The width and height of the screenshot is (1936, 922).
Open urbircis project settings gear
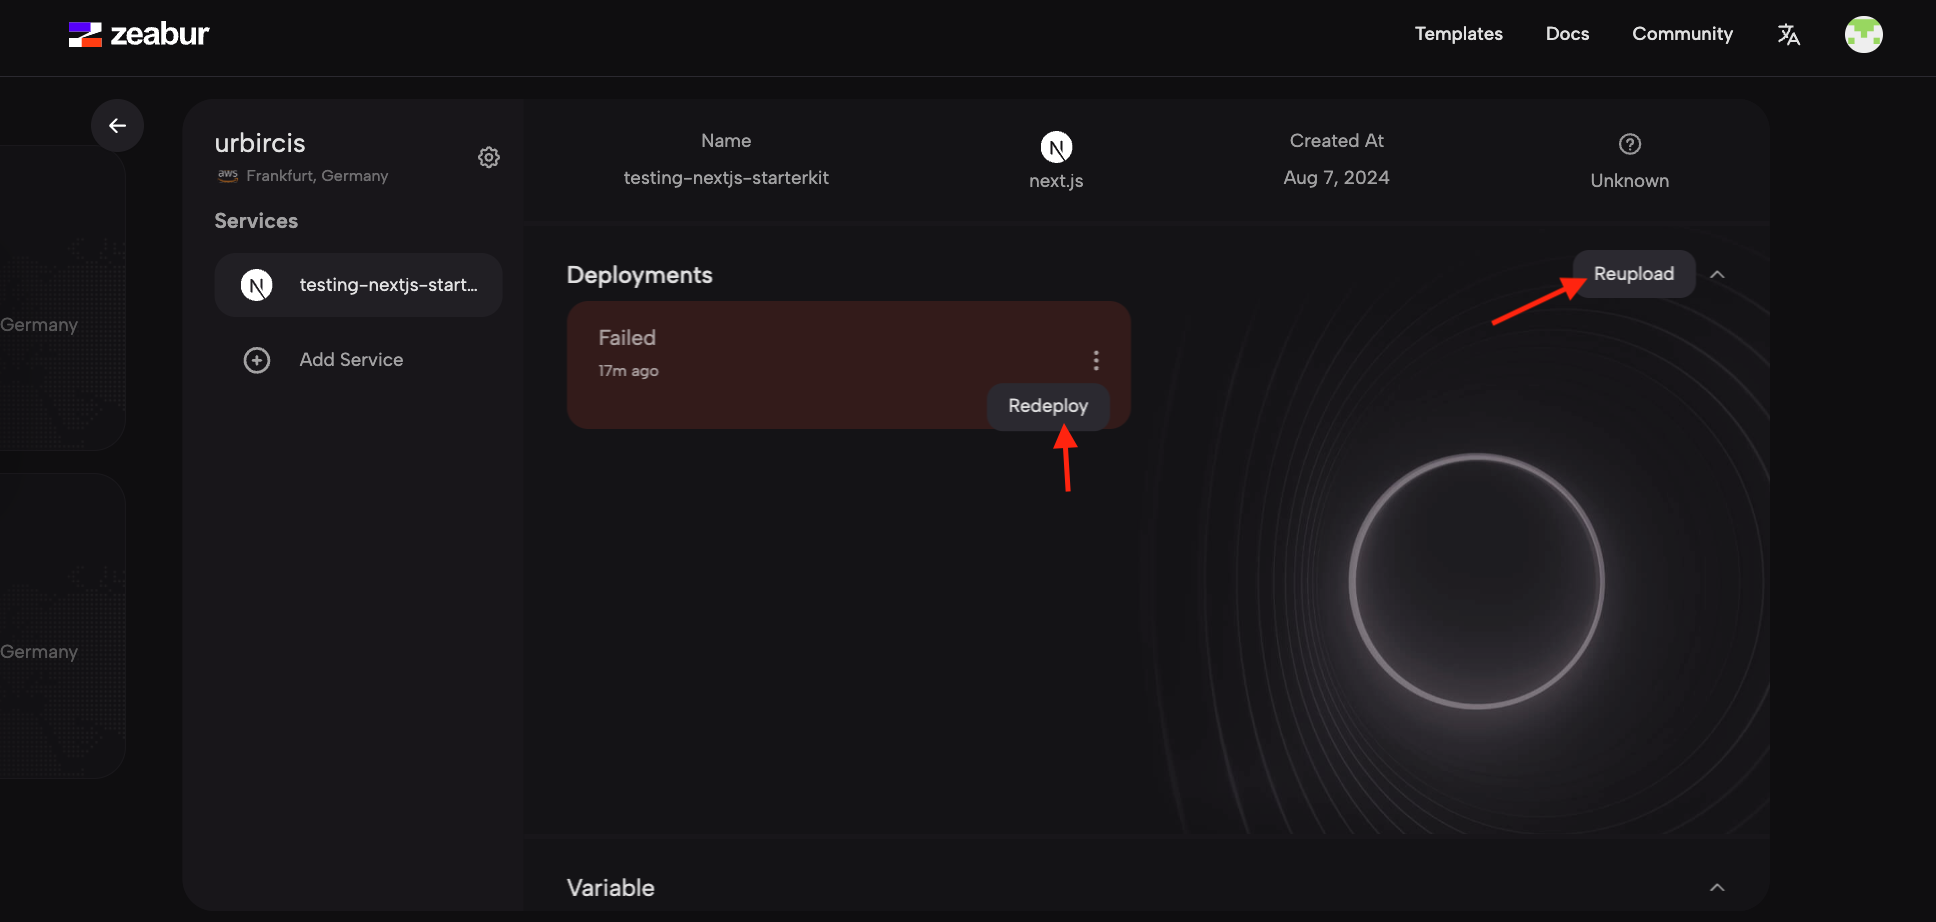point(489,157)
